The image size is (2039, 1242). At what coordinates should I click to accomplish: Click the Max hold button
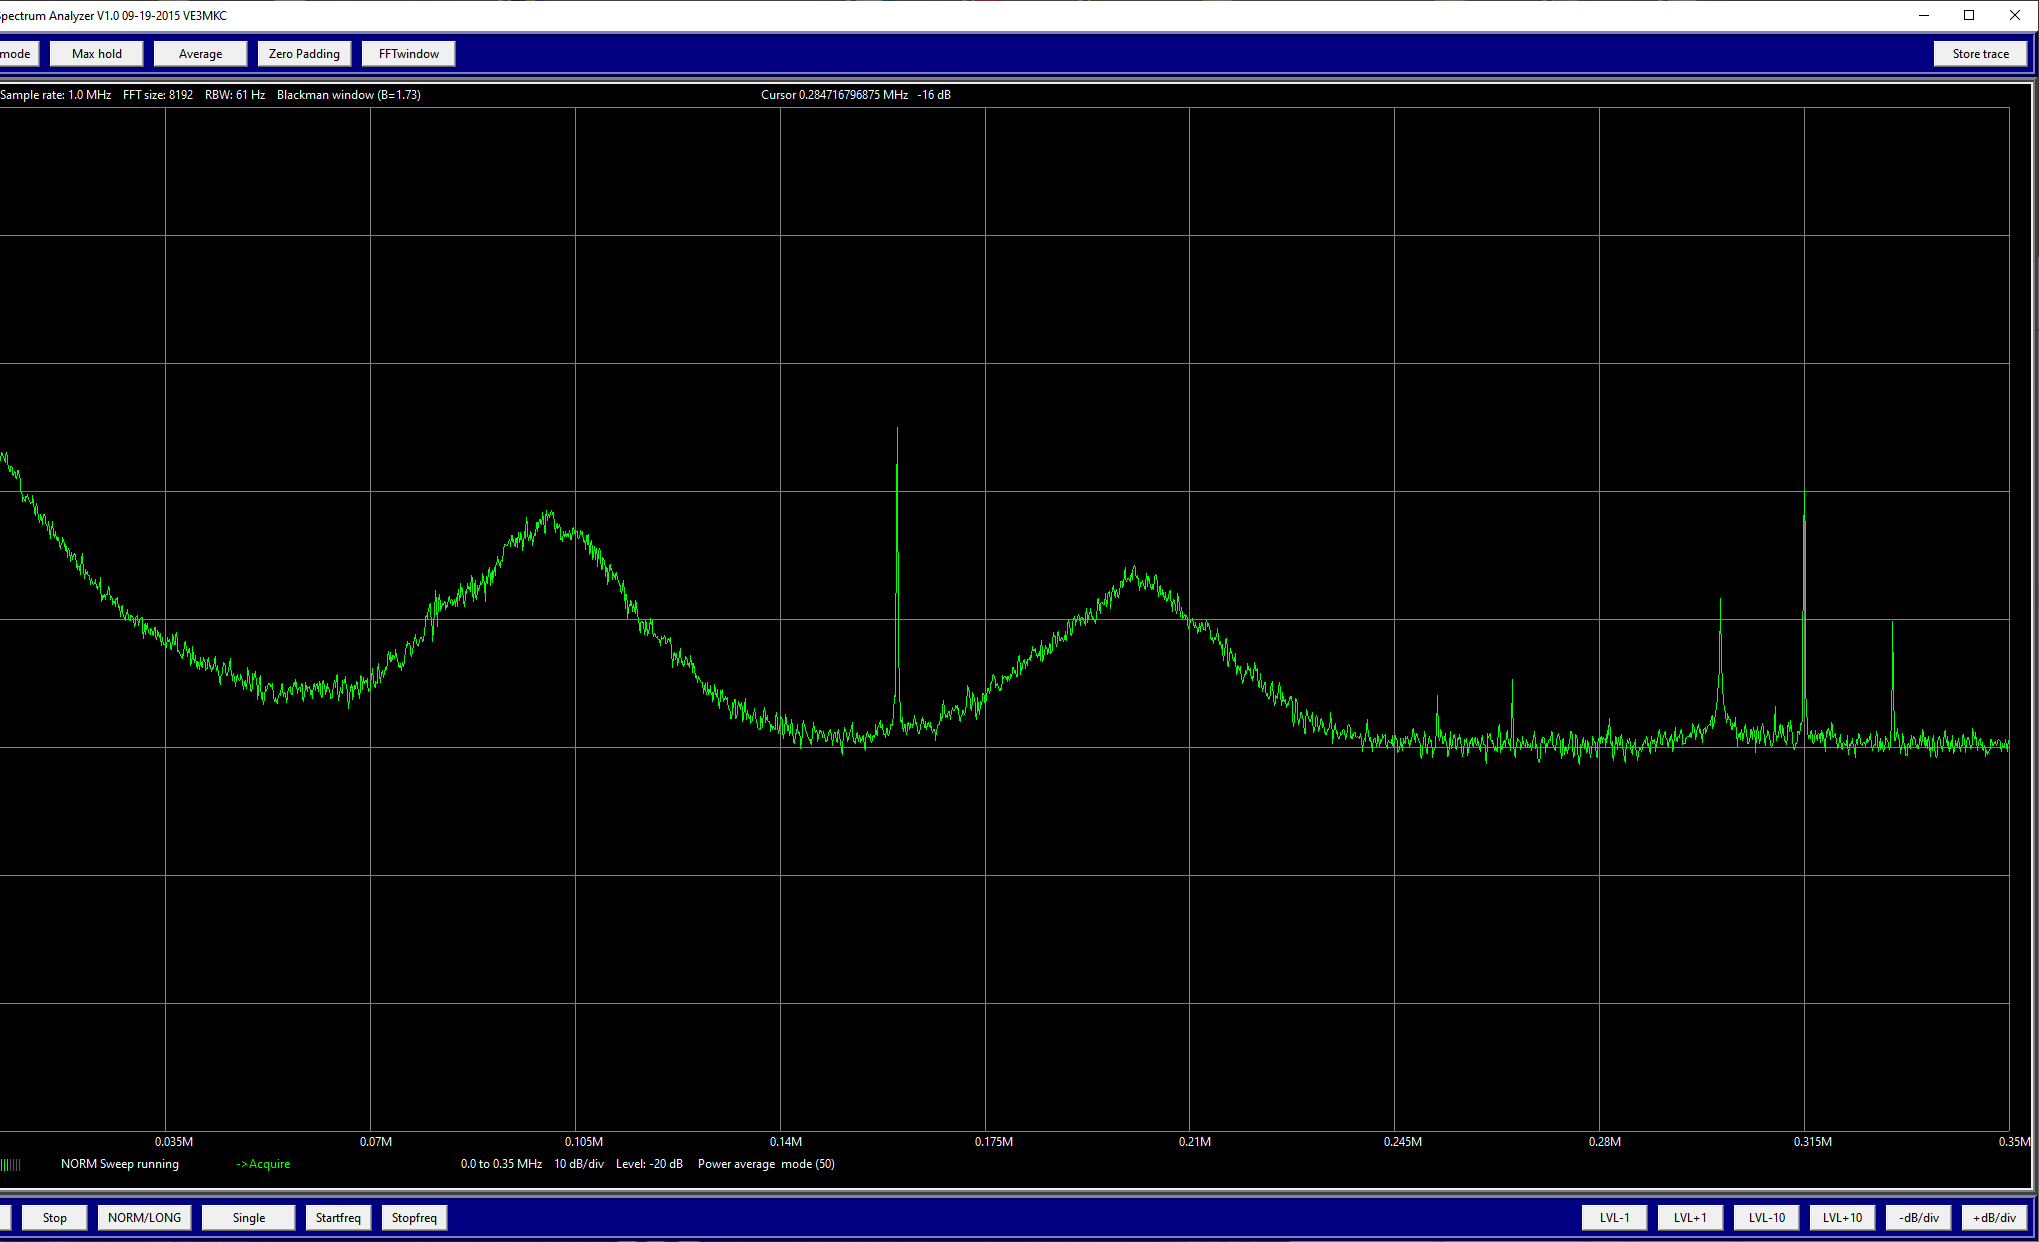[x=97, y=54]
